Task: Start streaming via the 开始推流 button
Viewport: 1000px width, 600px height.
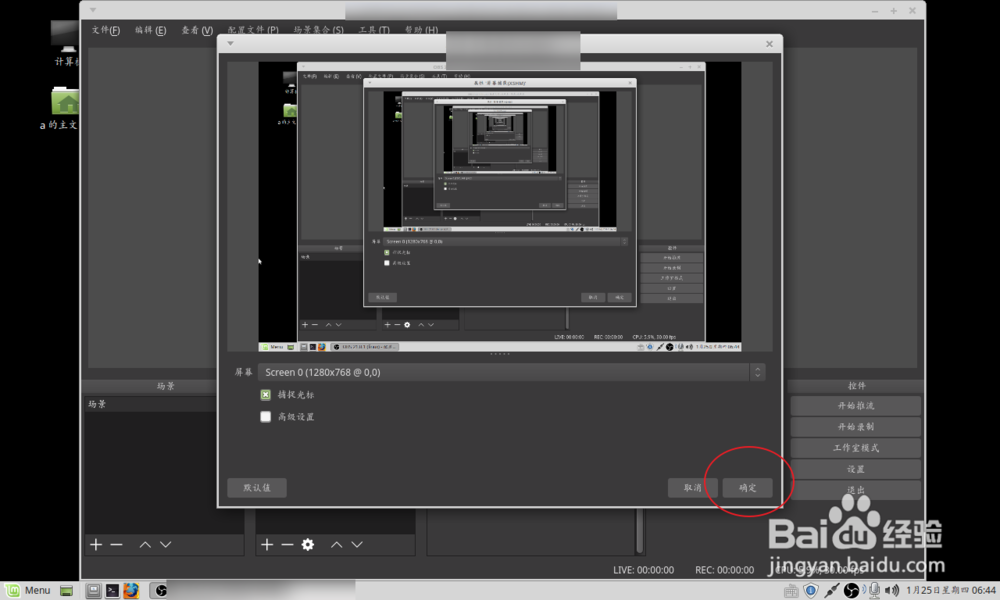Action: coord(855,405)
